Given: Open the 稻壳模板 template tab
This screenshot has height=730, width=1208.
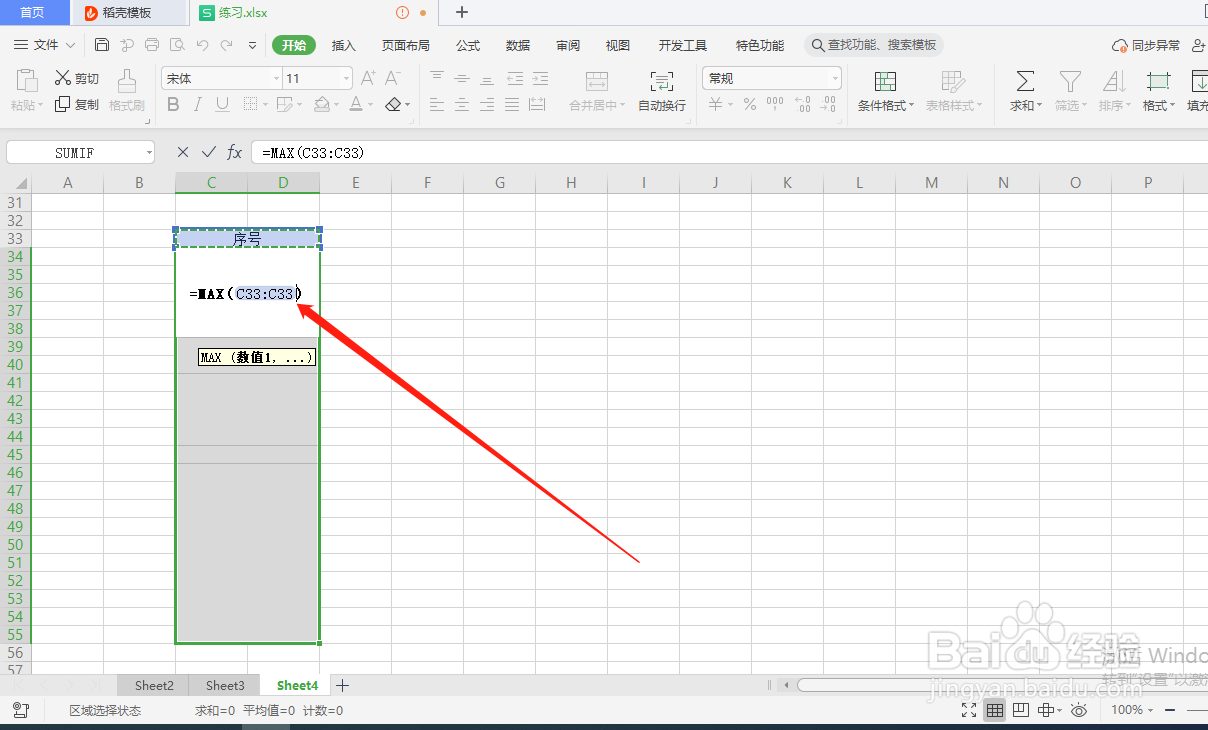Looking at the screenshot, I should (x=128, y=13).
